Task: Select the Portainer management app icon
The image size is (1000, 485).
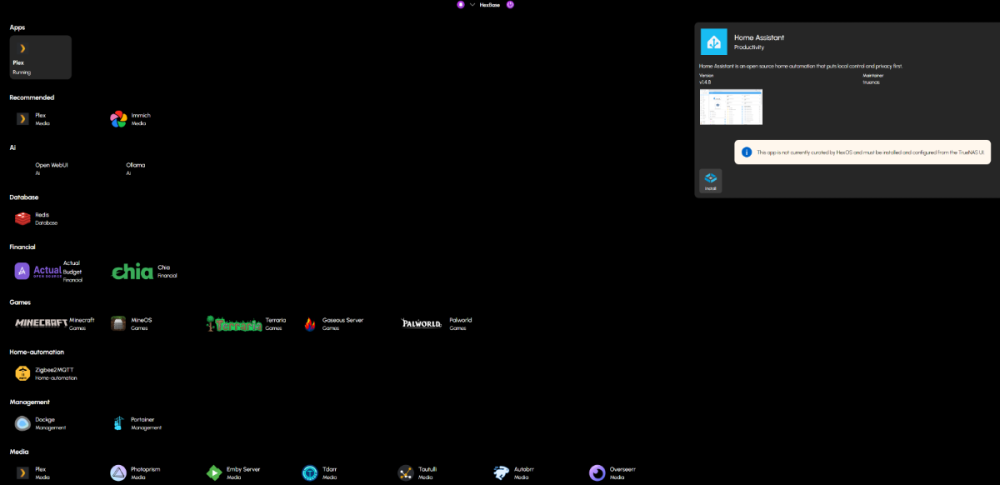Action: 119,423
